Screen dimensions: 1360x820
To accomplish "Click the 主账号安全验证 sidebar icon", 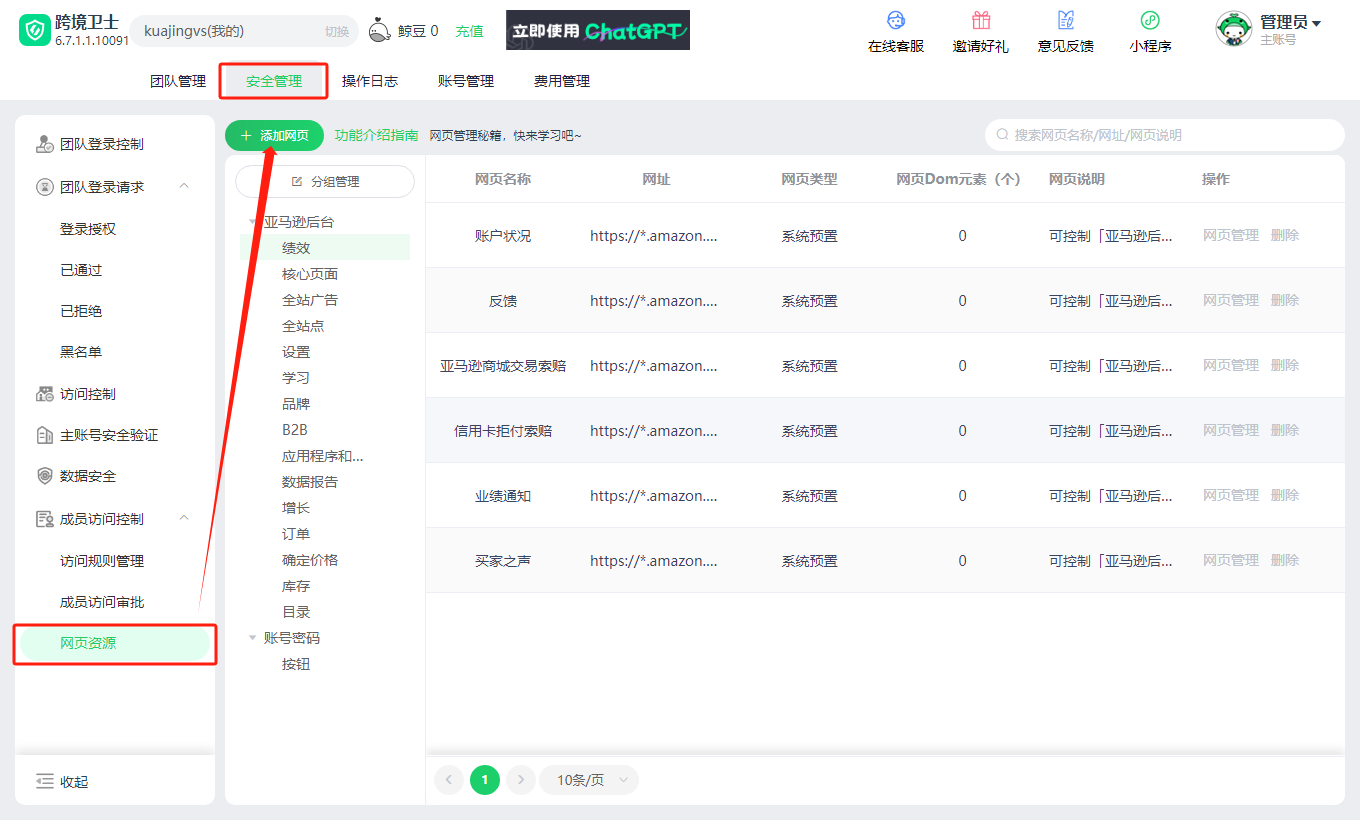I will click(x=45, y=435).
